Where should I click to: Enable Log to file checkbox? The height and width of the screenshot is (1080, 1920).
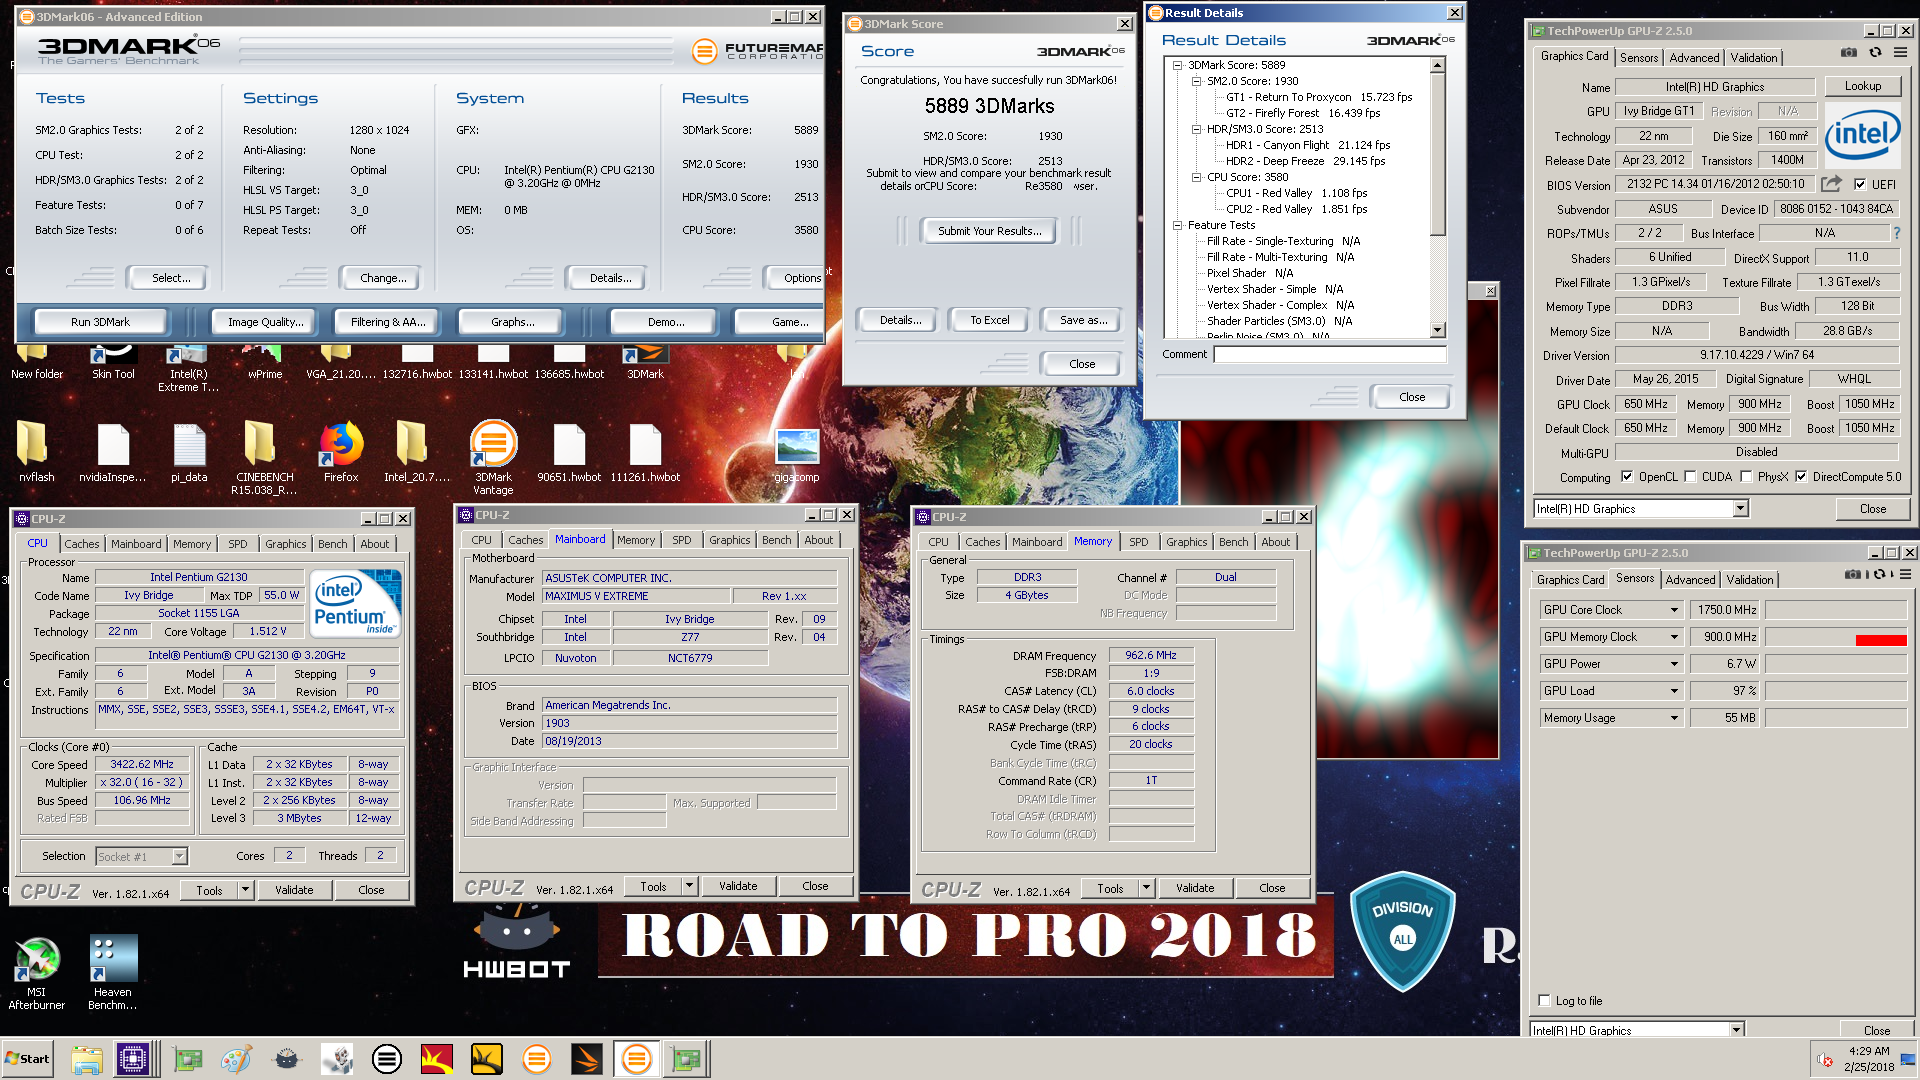coord(1545,1000)
